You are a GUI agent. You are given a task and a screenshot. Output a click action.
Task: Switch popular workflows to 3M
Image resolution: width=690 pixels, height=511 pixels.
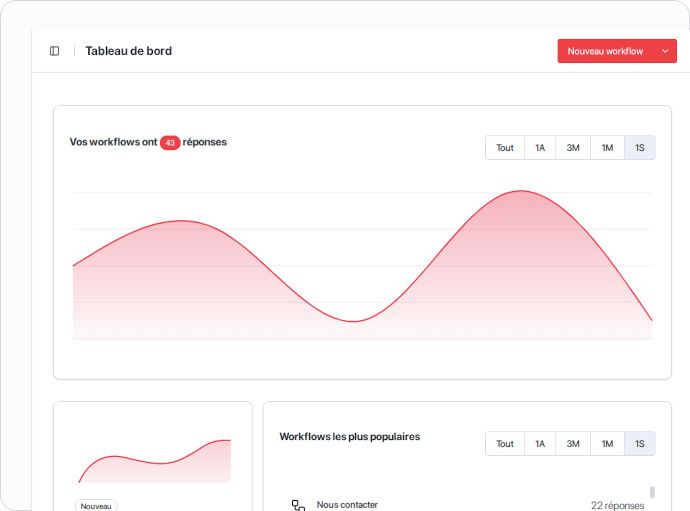573,444
